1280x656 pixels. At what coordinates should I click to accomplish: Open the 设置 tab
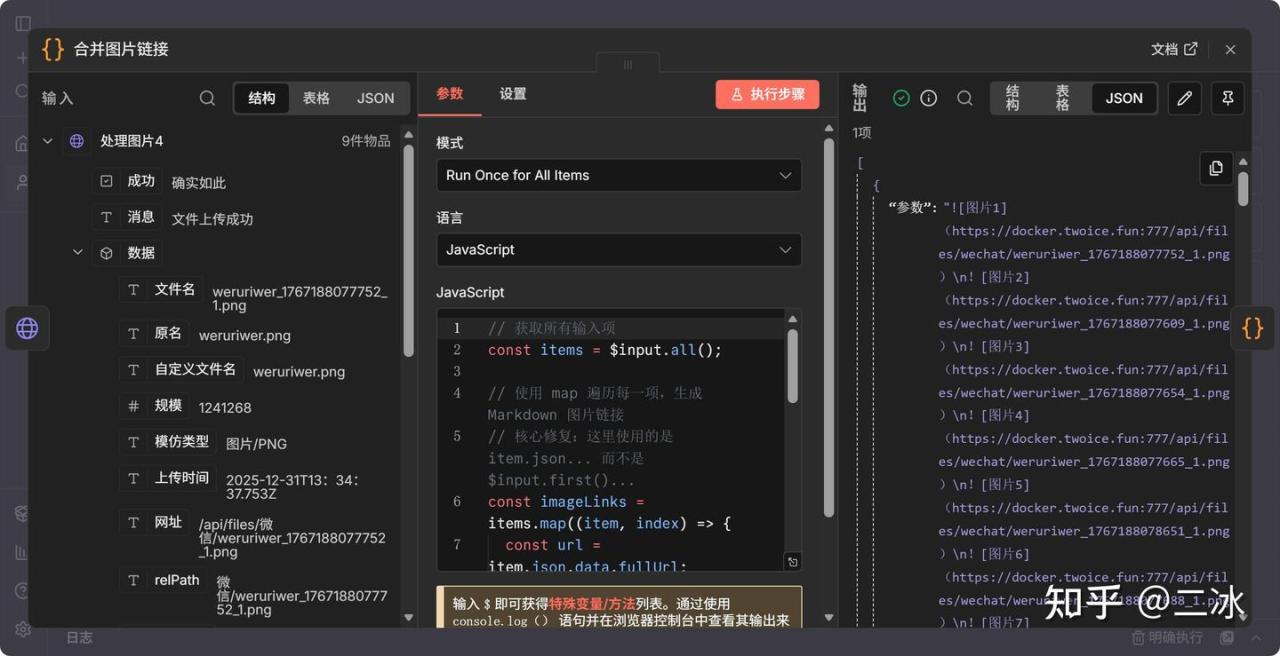click(x=513, y=94)
